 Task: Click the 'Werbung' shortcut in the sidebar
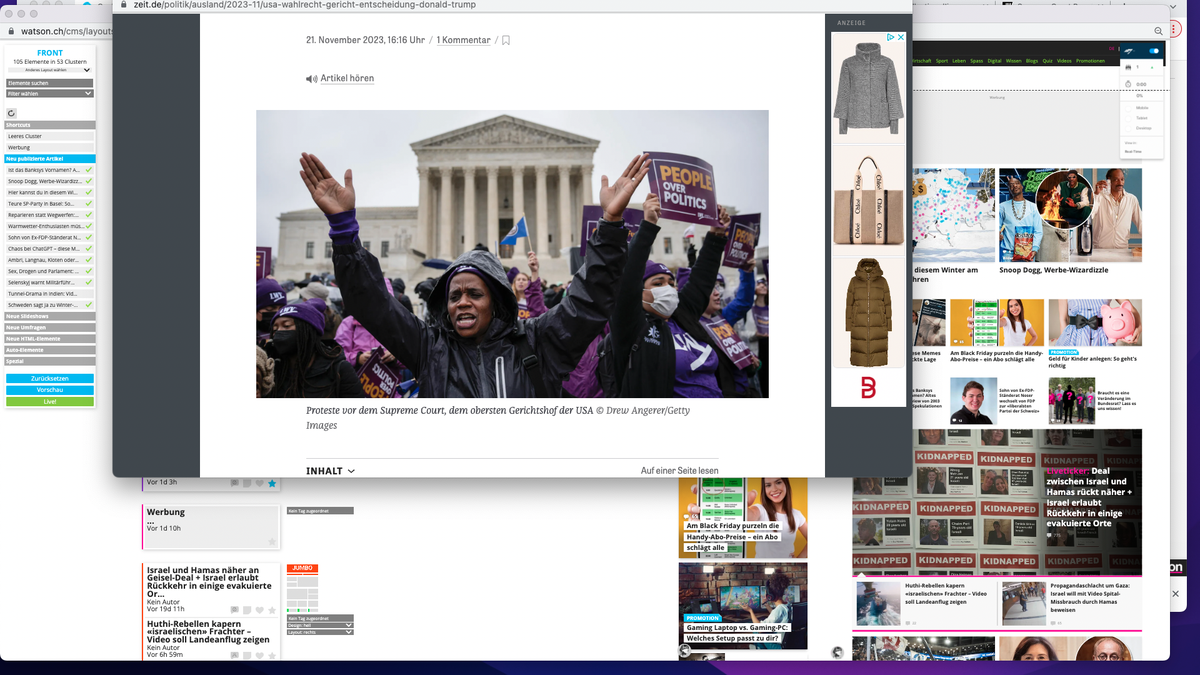(50, 148)
